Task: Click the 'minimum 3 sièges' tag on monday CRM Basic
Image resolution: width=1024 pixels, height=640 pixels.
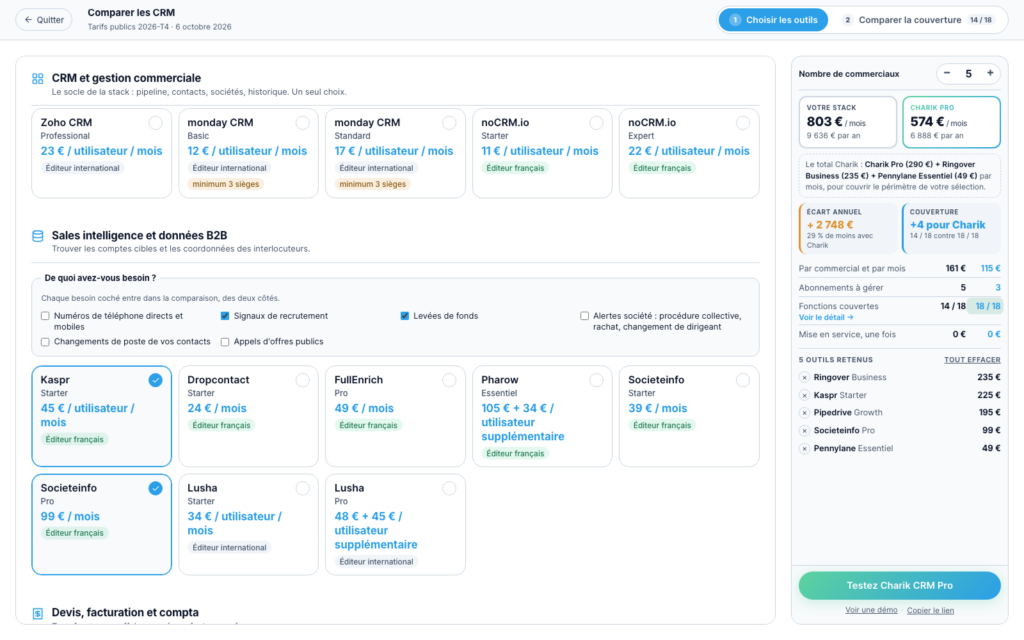Action: pos(226,184)
